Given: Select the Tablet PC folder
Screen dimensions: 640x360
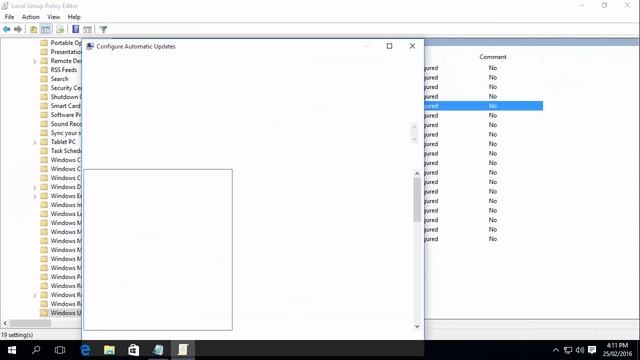Looking at the screenshot, I should click(58, 142).
